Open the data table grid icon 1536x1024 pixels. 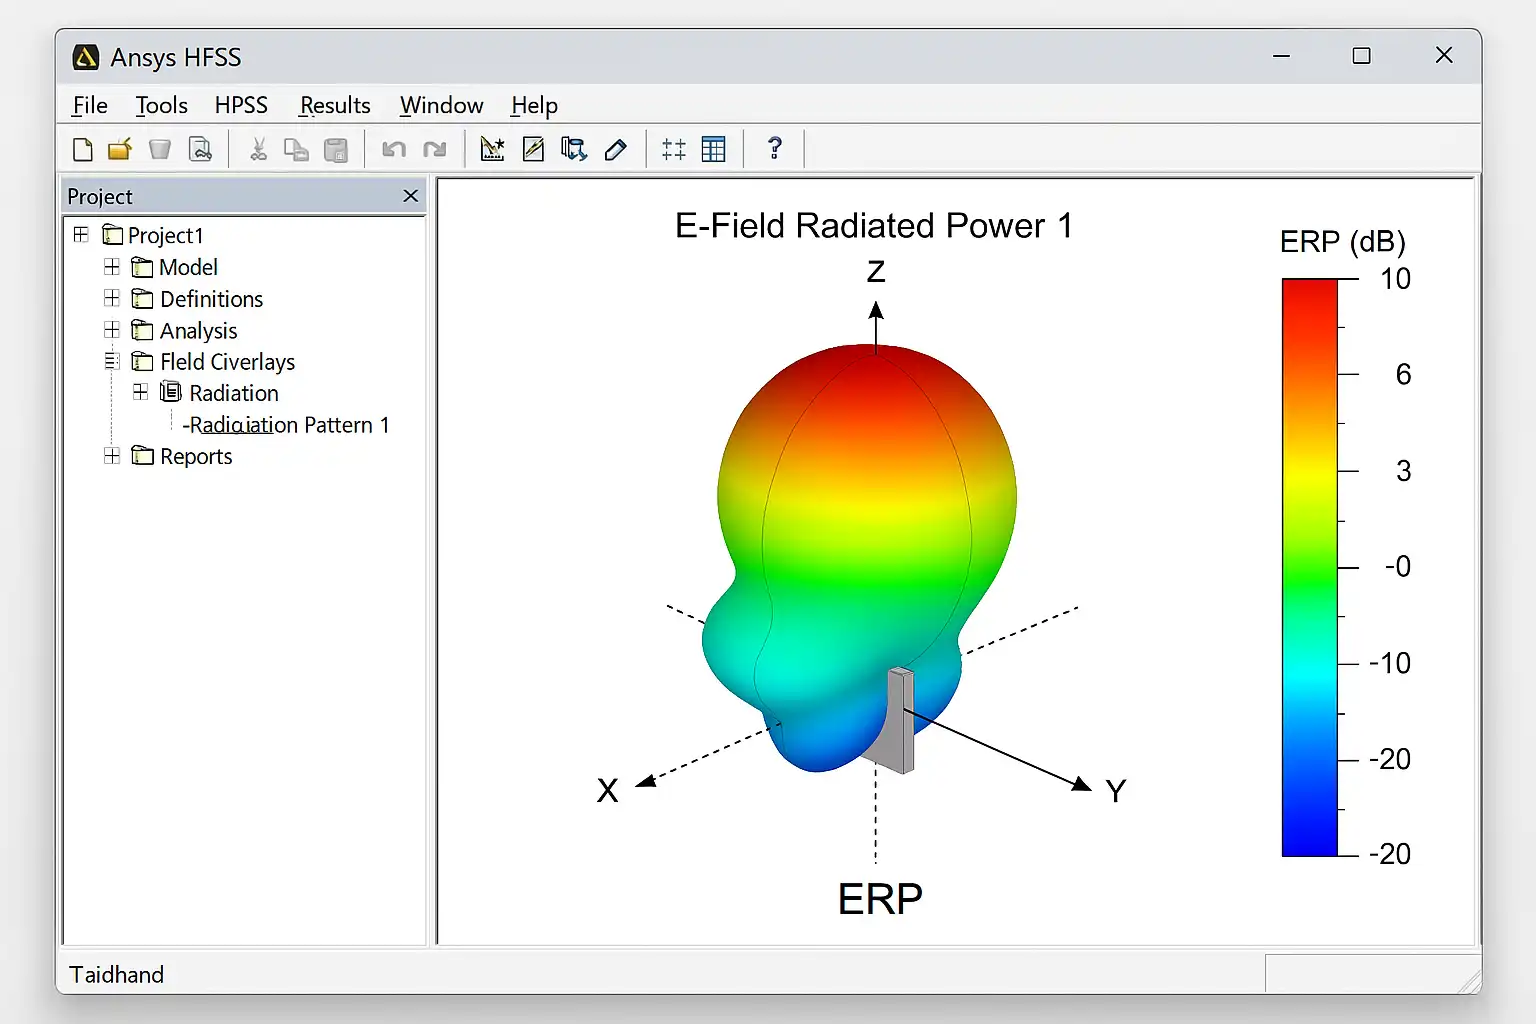[714, 150]
